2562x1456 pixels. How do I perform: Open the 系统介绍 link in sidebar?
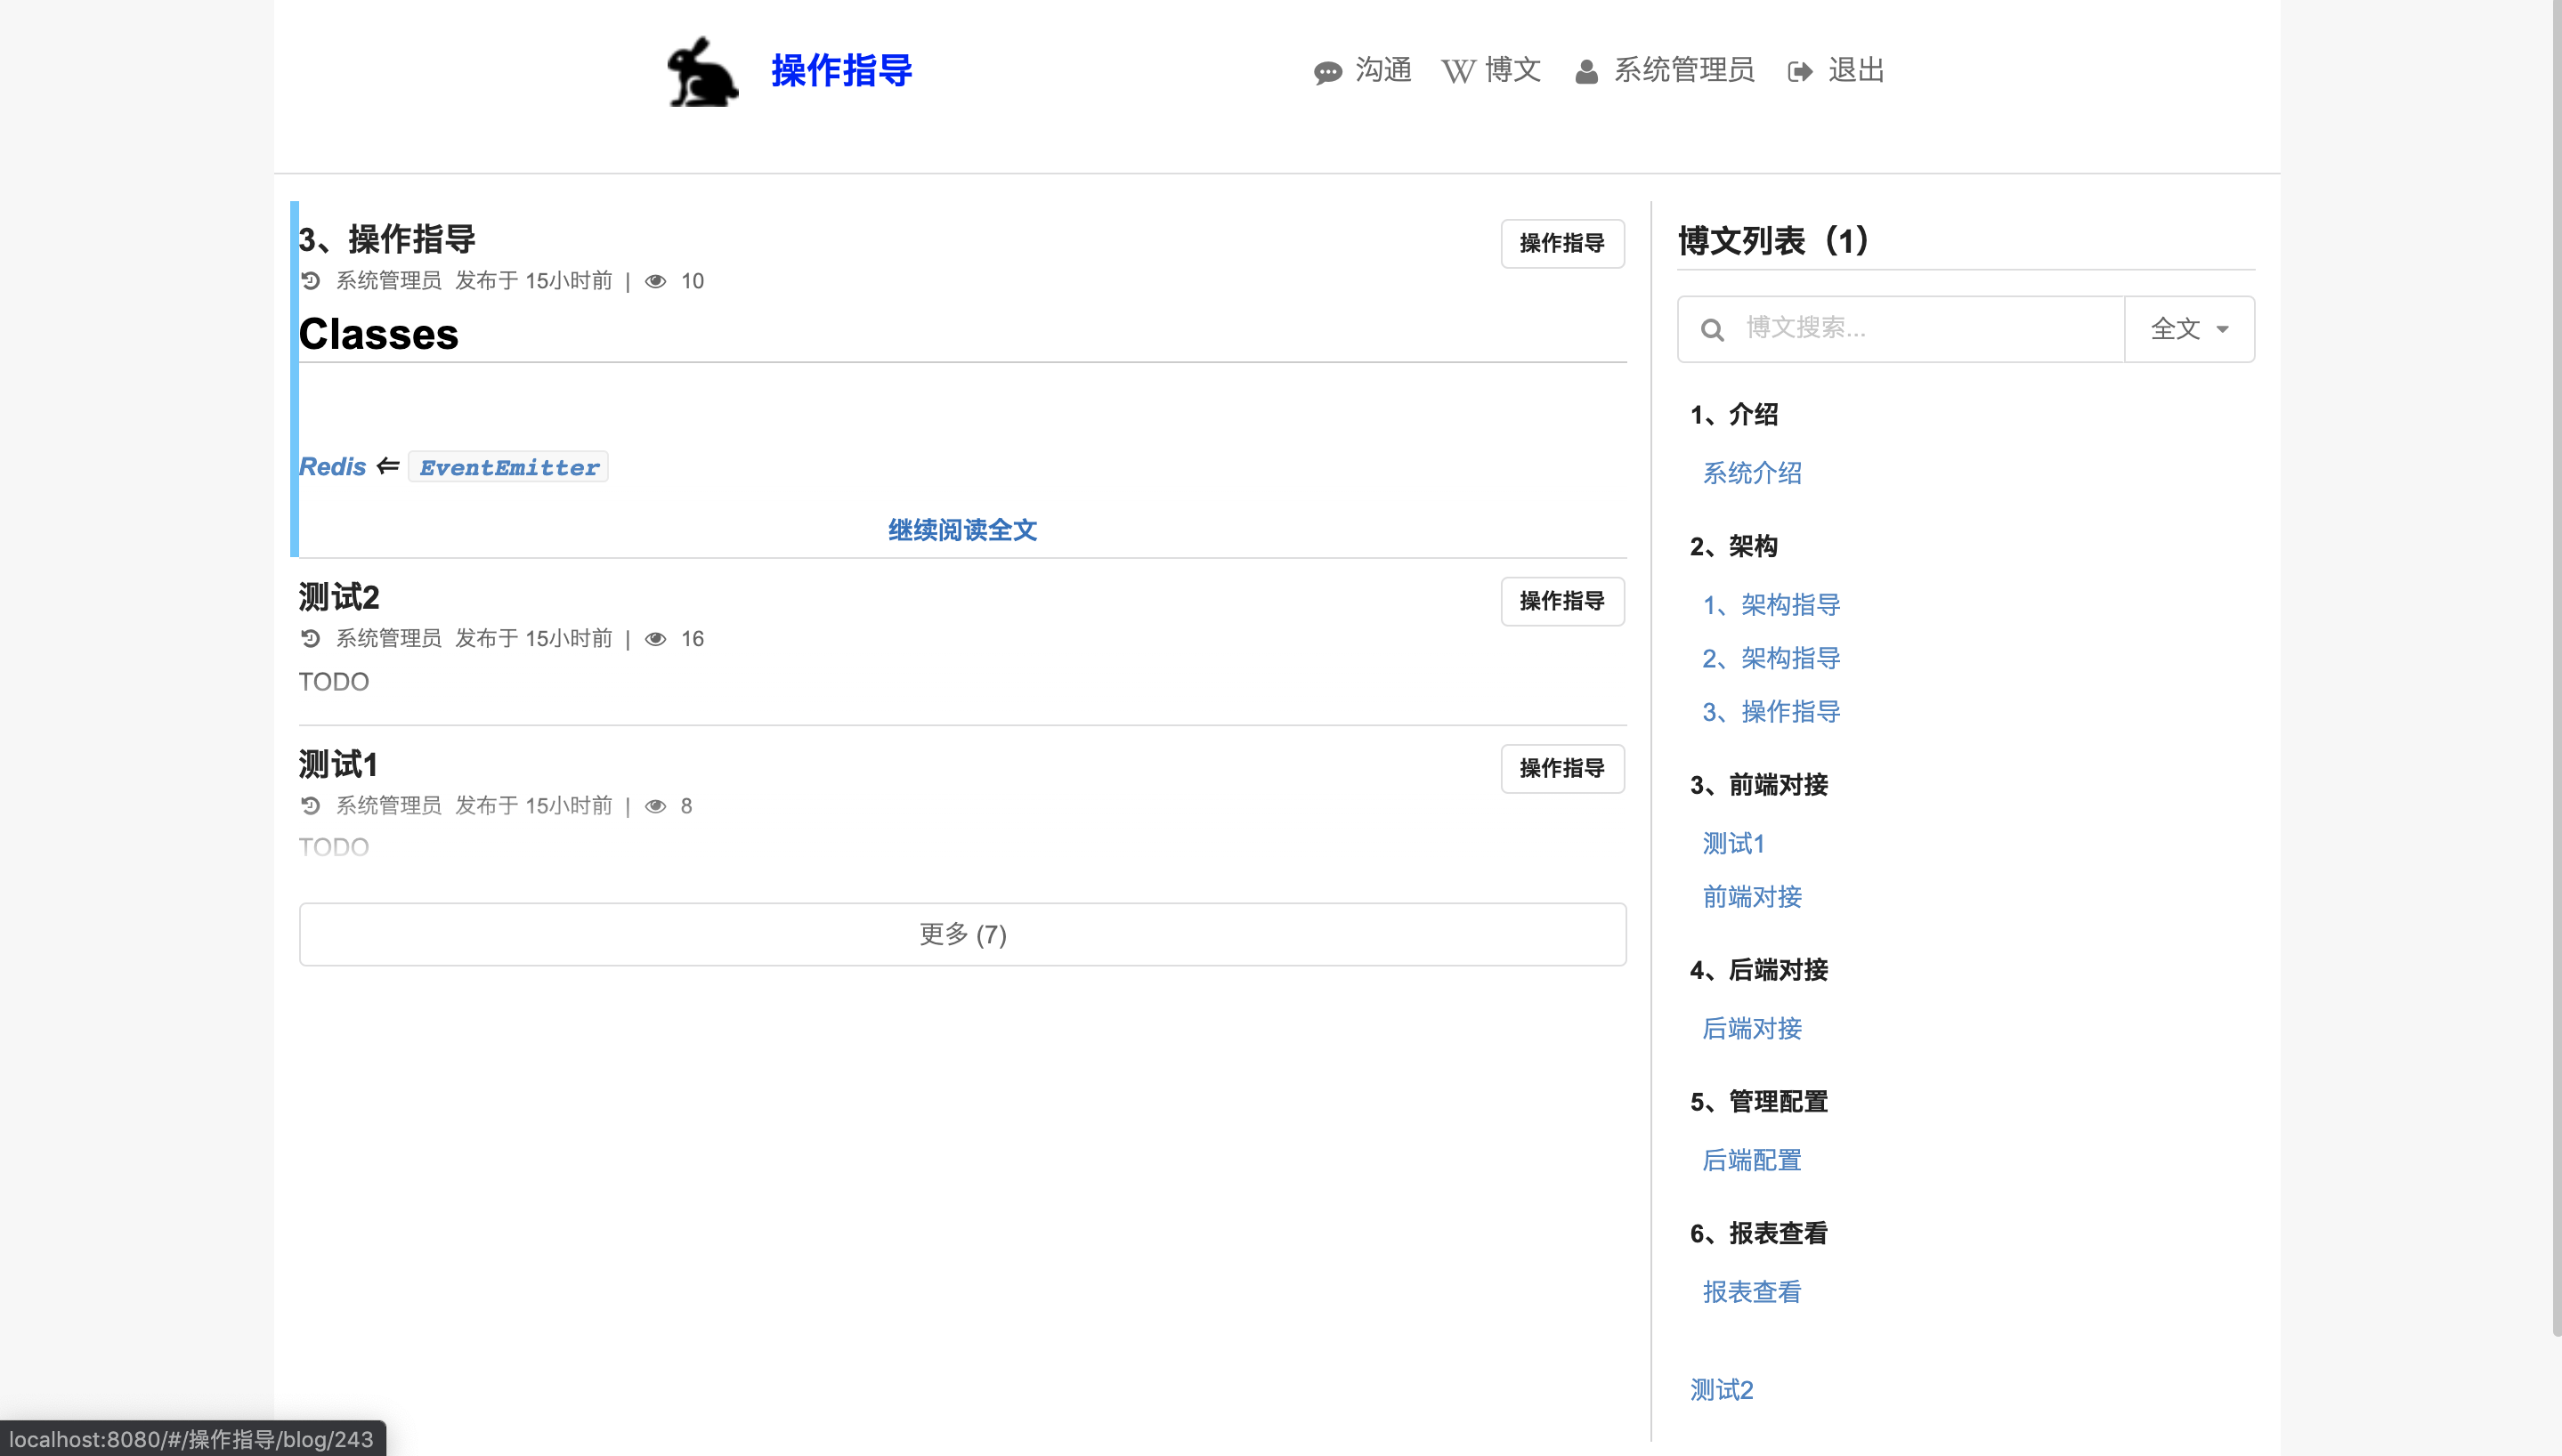1752,473
